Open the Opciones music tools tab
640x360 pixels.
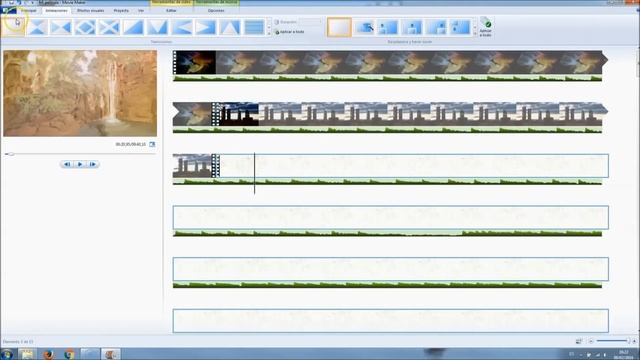tap(216, 11)
